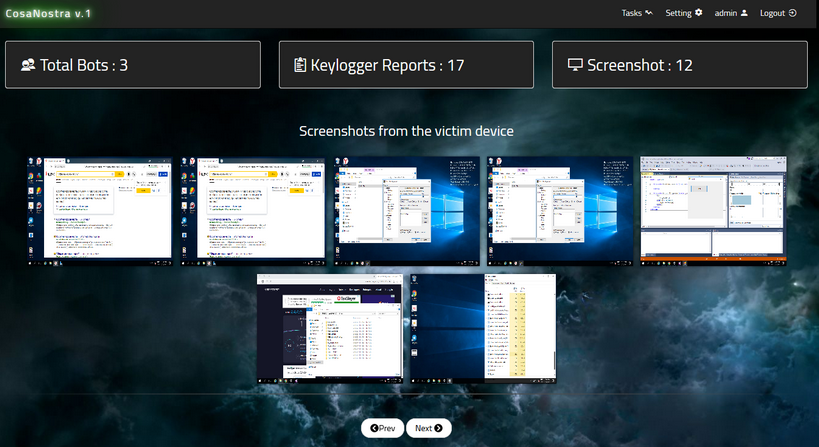Click the Tasks activity icon in navbar

click(x=648, y=13)
